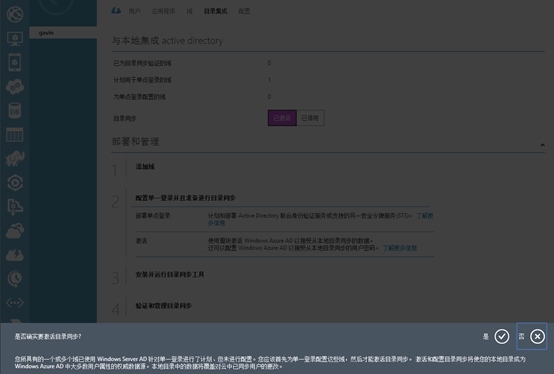The image size is (554, 374).
Task: Open Cache cloud lightning icon
Action: (x=15, y=255)
